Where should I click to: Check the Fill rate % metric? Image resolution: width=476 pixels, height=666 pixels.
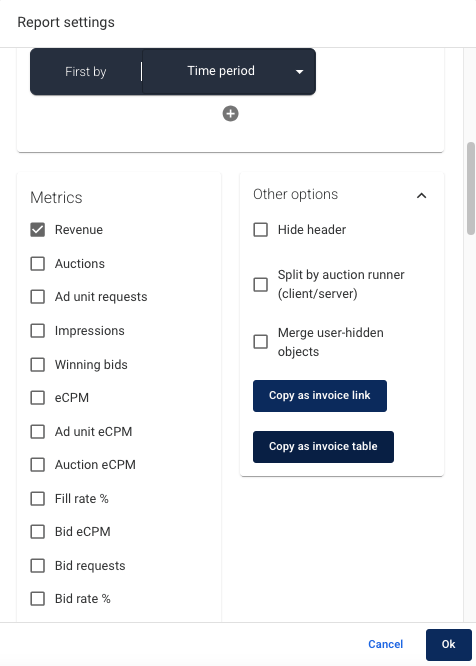coord(38,498)
